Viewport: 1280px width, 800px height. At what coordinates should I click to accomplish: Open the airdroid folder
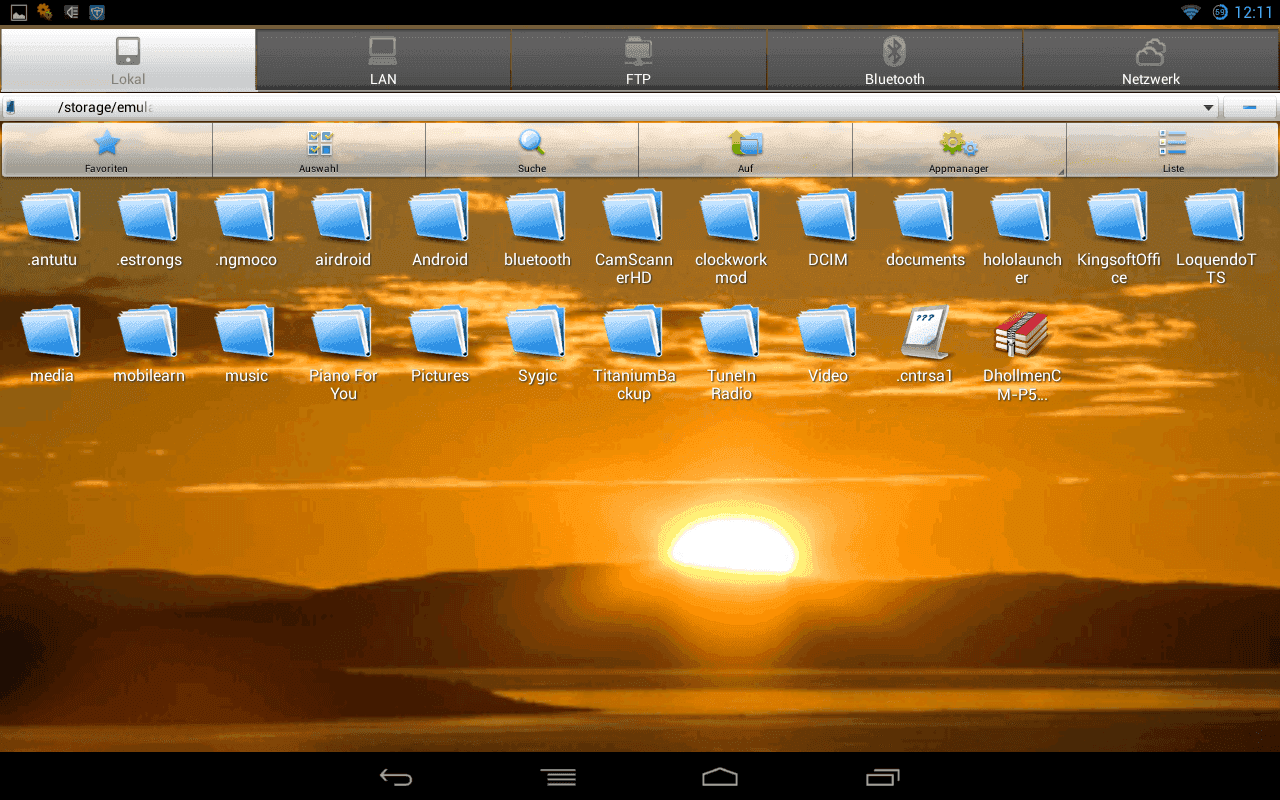pos(343,228)
